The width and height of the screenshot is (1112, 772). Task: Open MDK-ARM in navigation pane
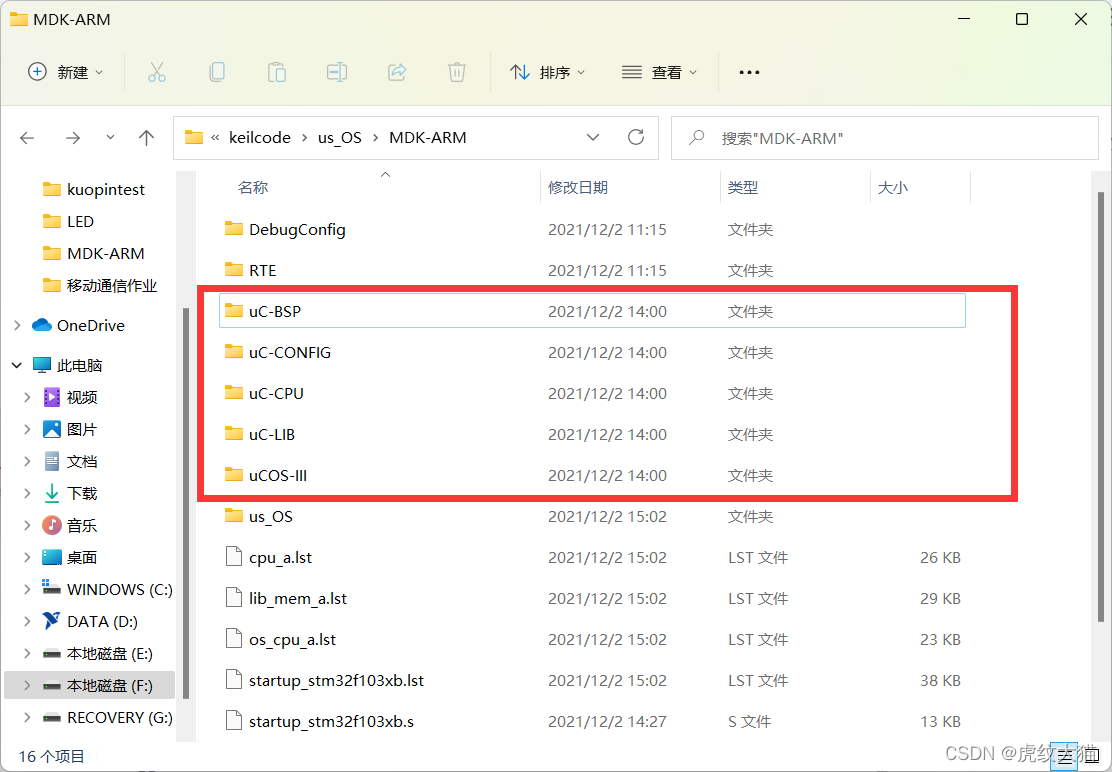click(93, 253)
